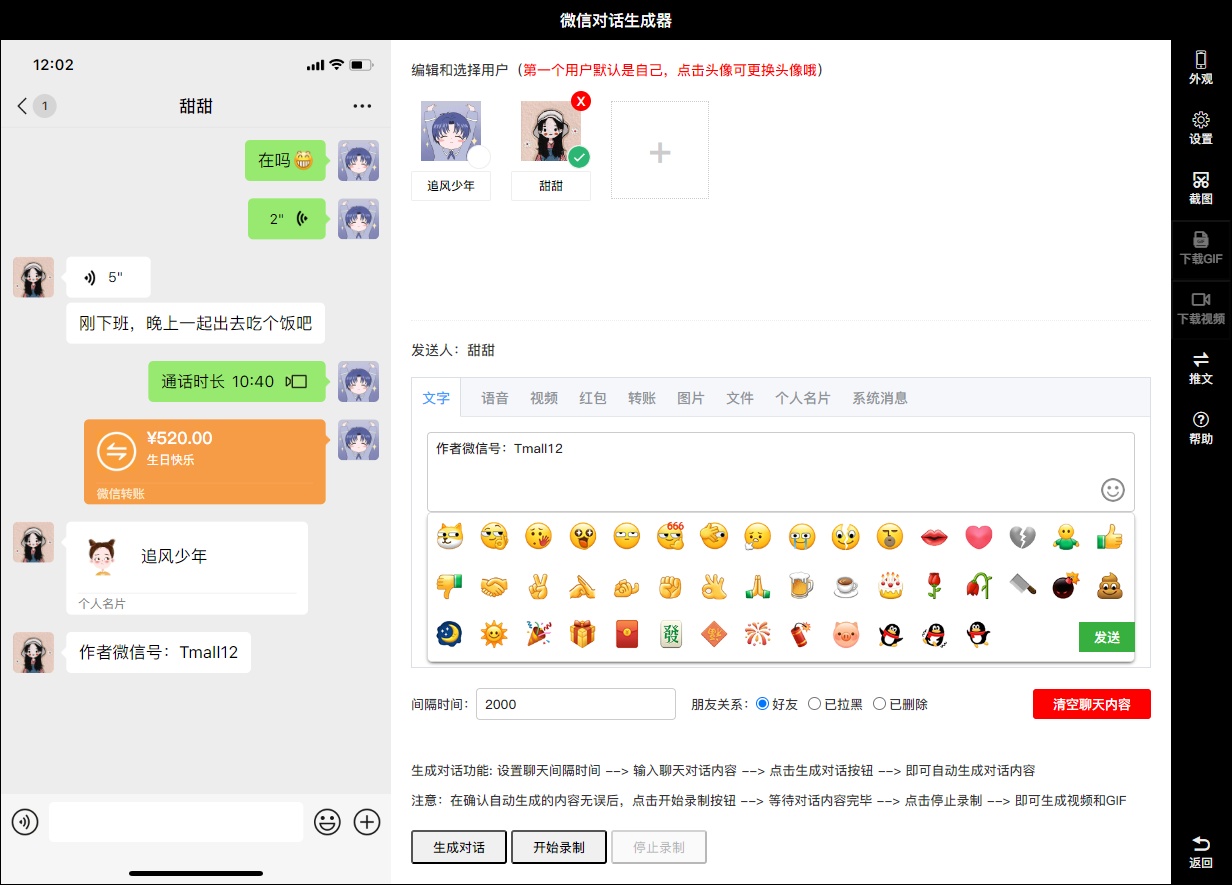This screenshot has height=885, width=1232.
Task: Tap the plus icon in chat bar
Action: (368, 822)
